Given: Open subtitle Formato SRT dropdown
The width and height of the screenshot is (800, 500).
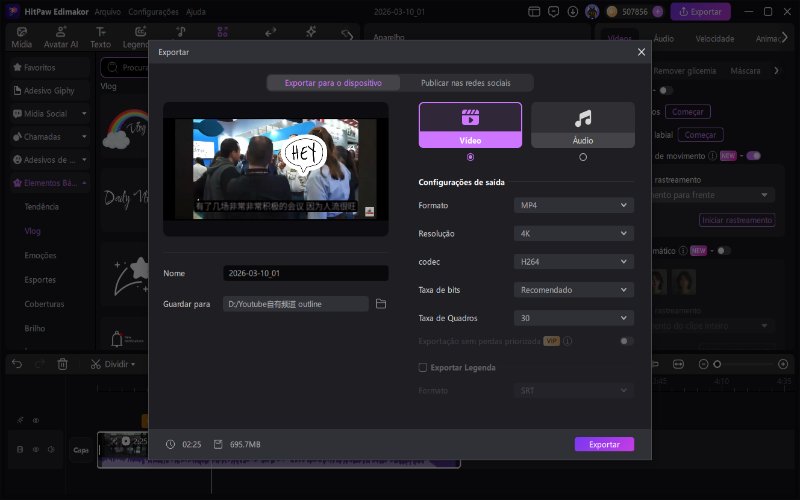Looking at the screenshot, I should pyautogui.click(x=573, y=390).
